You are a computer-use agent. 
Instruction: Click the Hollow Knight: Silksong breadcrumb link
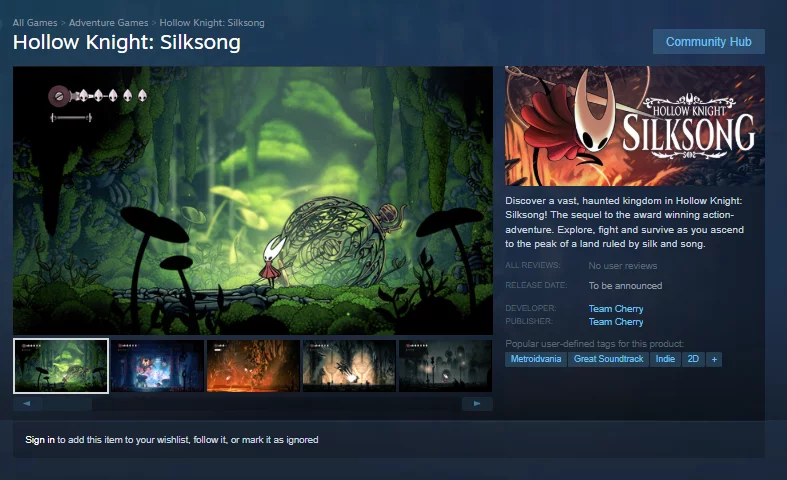[x=212, y=23]
